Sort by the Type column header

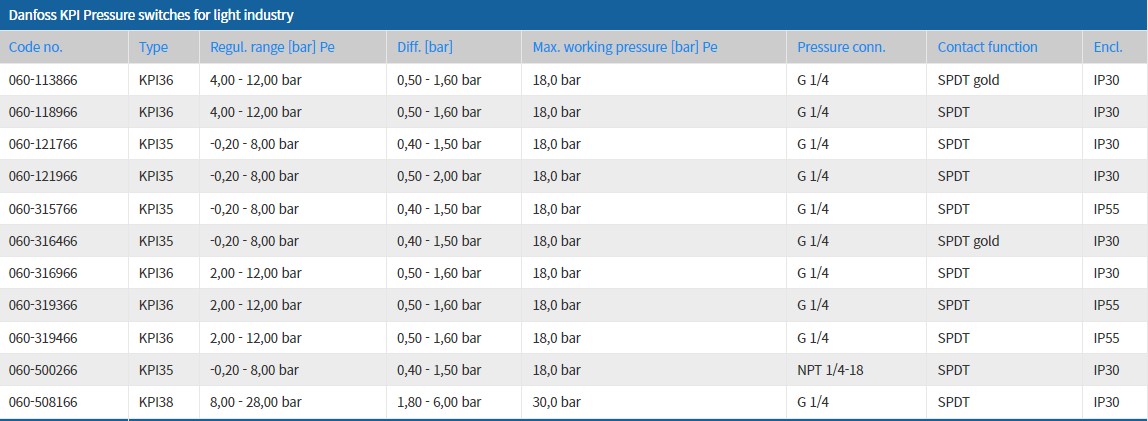[x=153, y=47]
